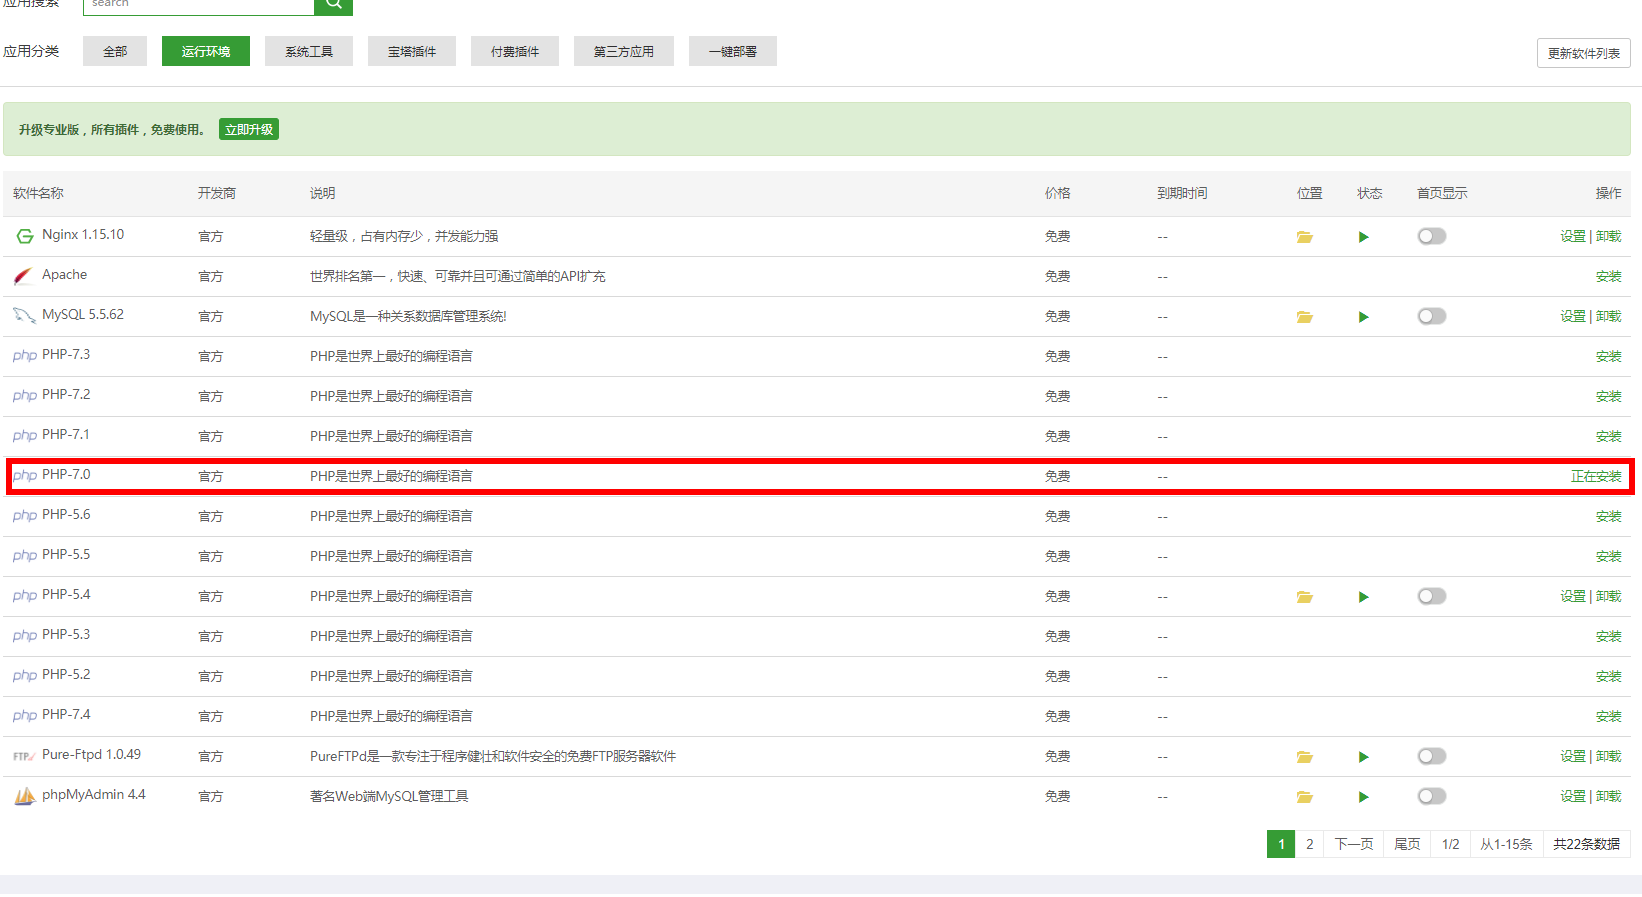The height and width of the screenshot is (897, 1642).
Task: Toggle homepage display for Pure-Ftpd
Action: [1432, 756]
